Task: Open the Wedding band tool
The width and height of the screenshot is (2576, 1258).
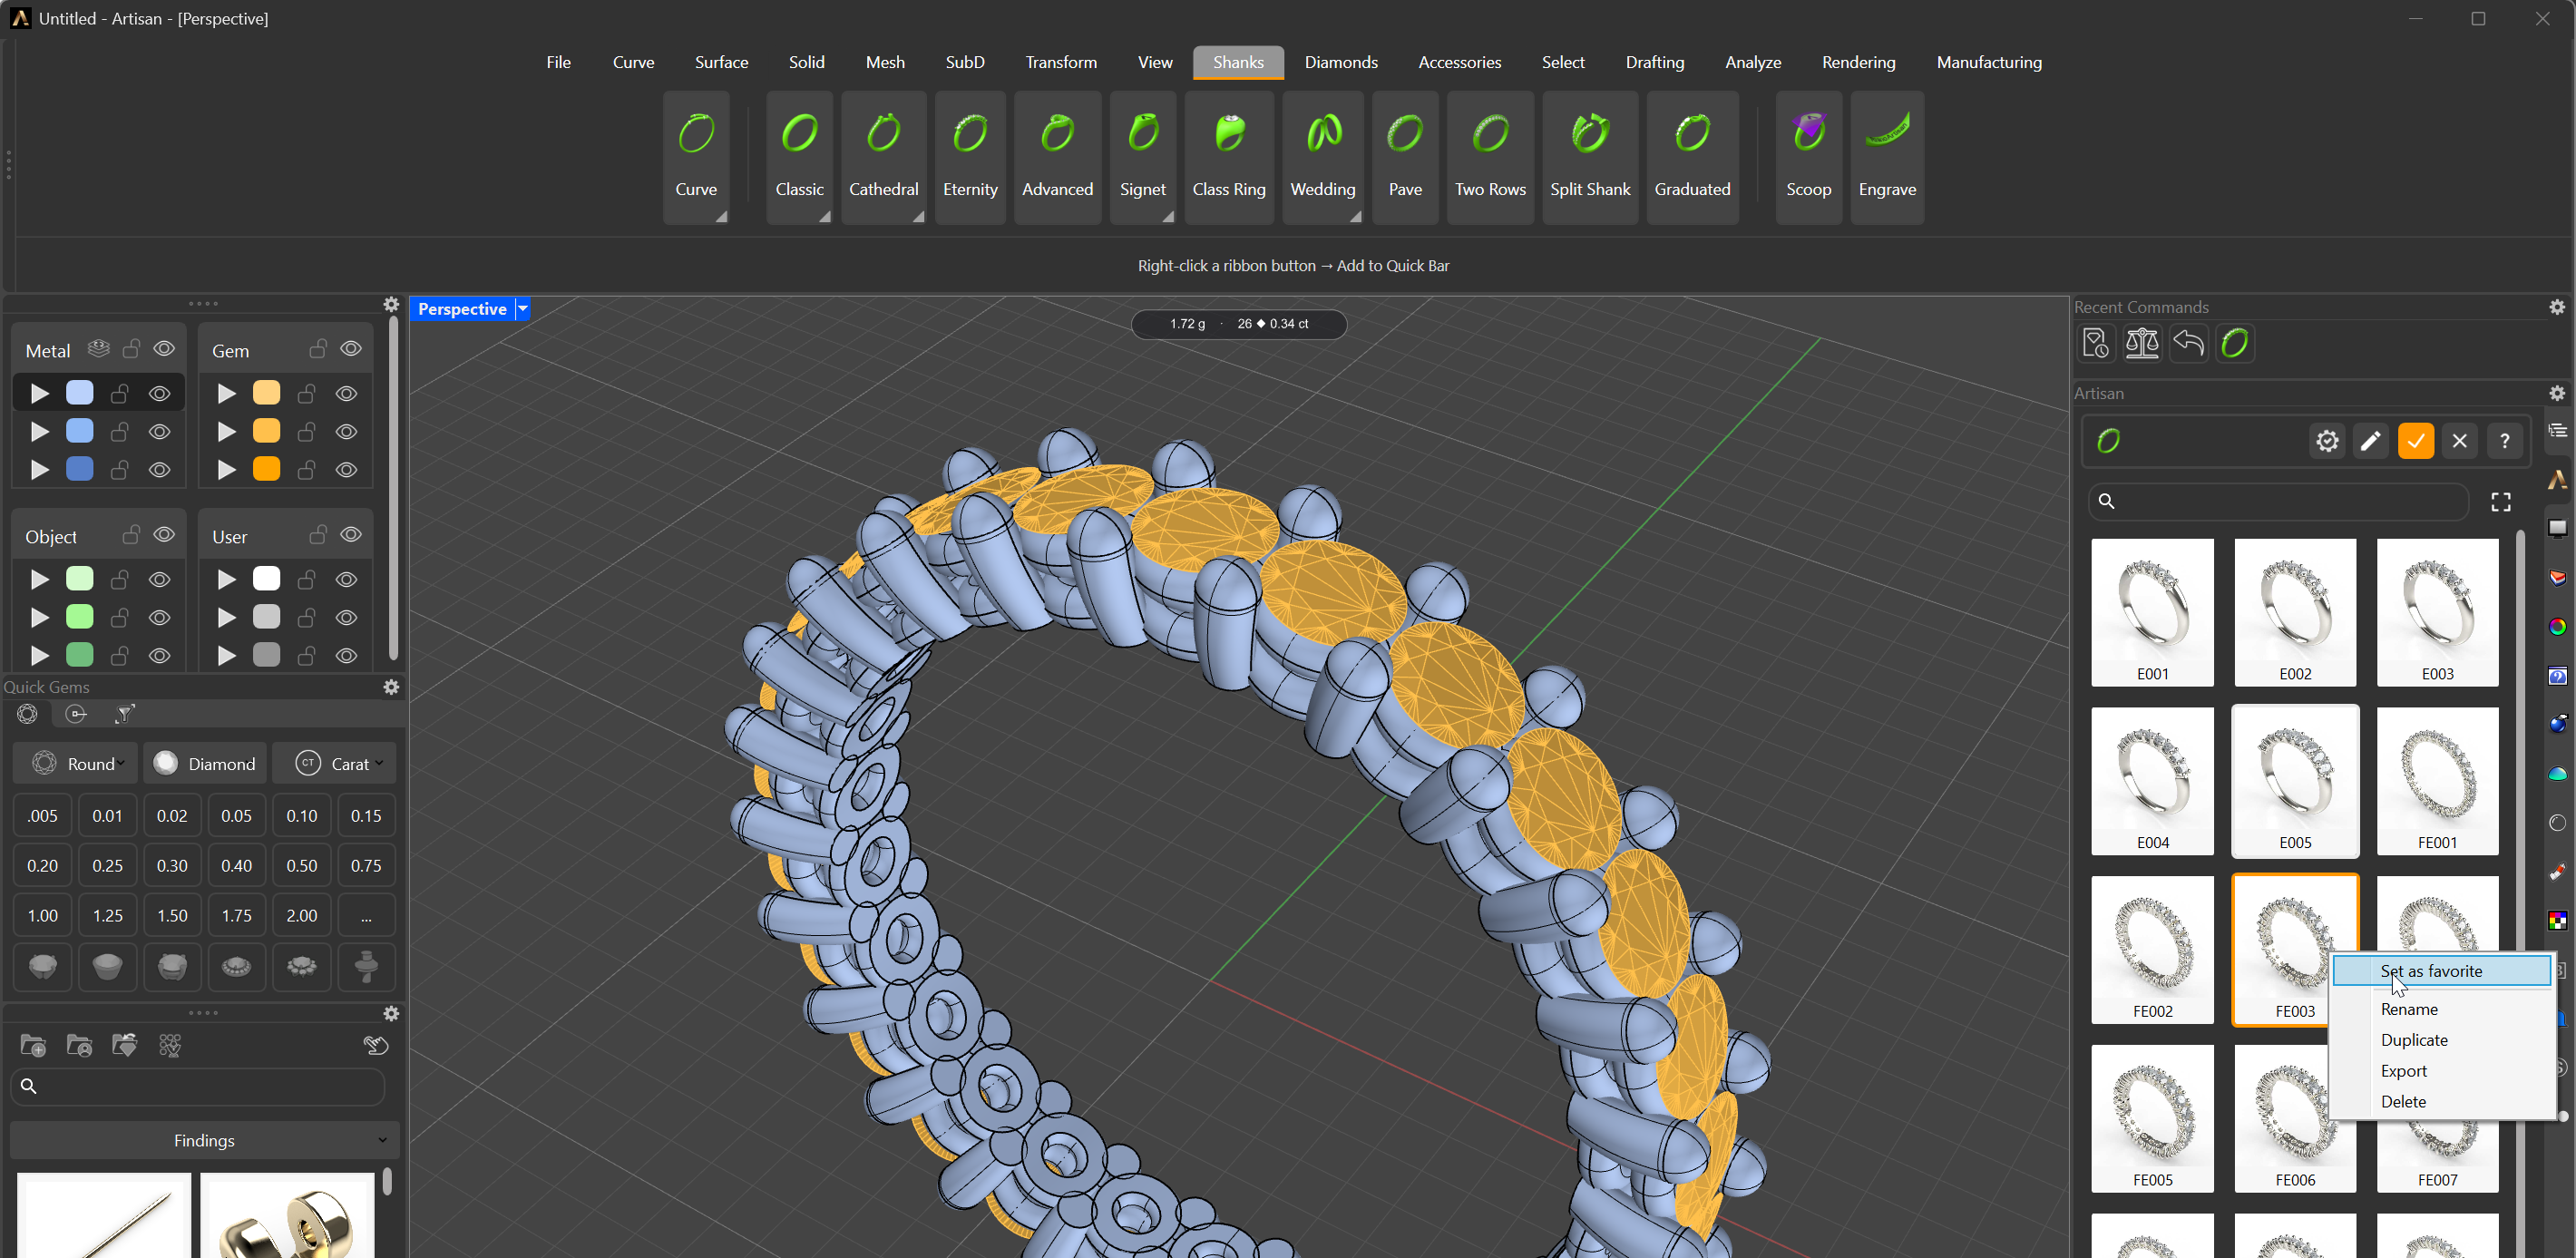Action: (1323, 157)
